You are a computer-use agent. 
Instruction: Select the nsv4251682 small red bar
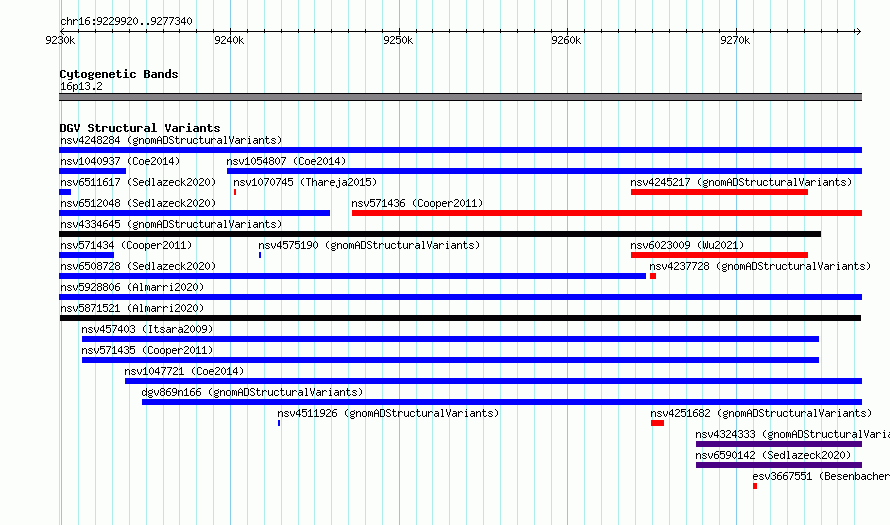click(x=657, y=423)
